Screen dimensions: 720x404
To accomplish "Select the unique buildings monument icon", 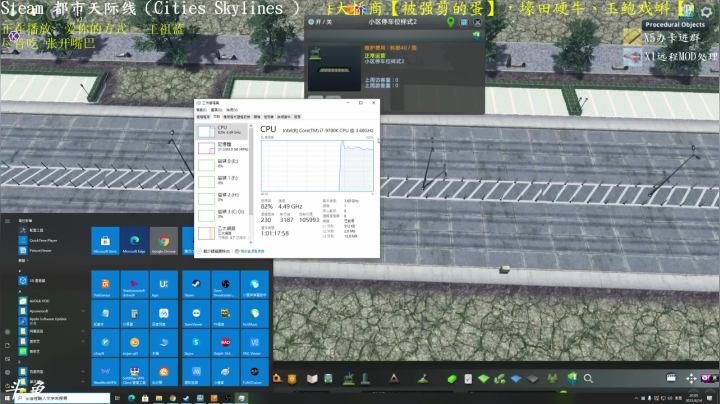I will point(366,378).
